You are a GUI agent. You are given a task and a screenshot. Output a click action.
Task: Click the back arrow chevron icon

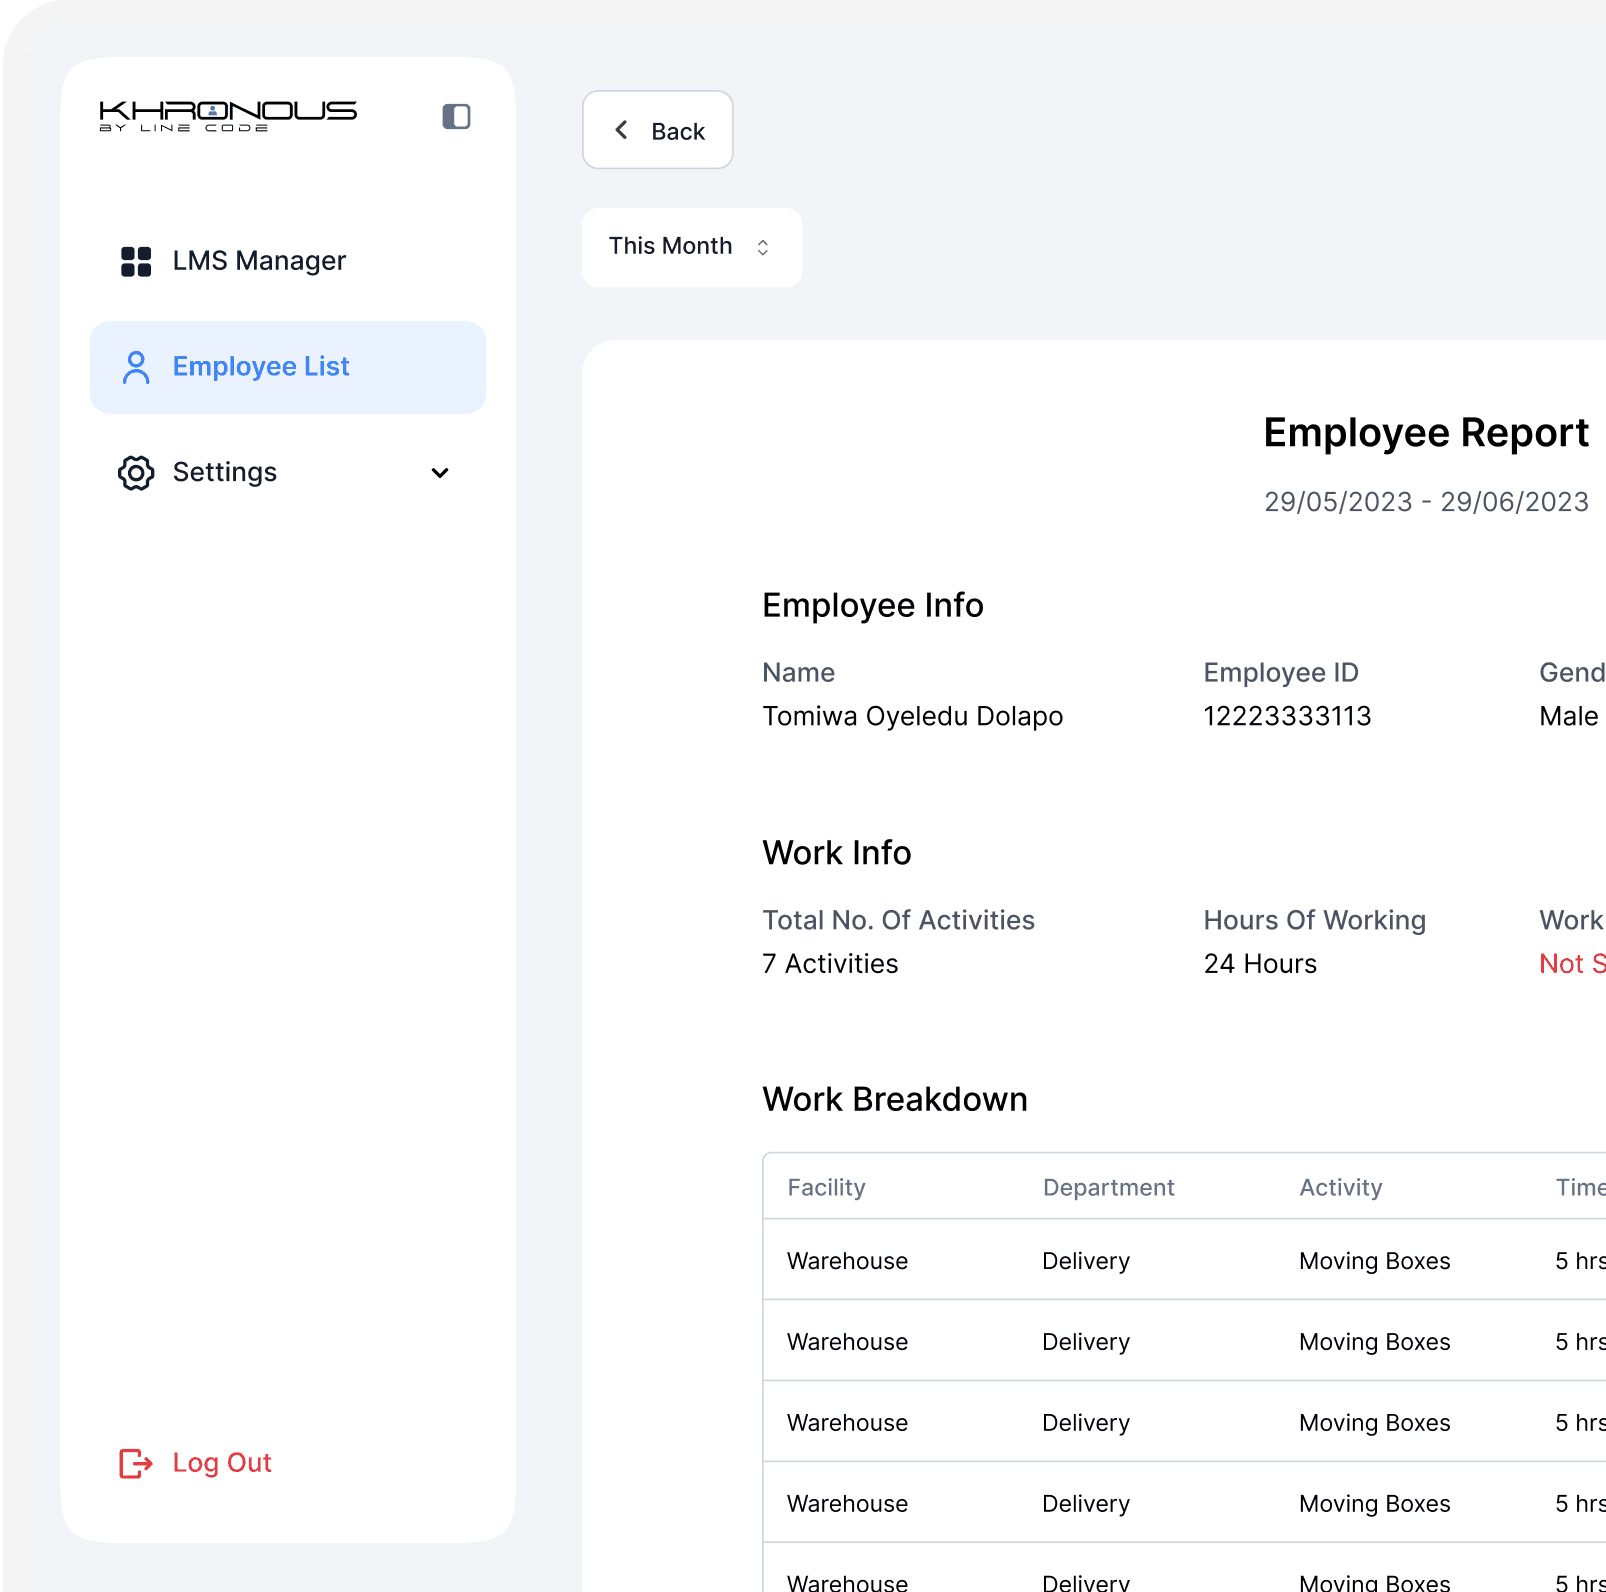tap(622, 130)
